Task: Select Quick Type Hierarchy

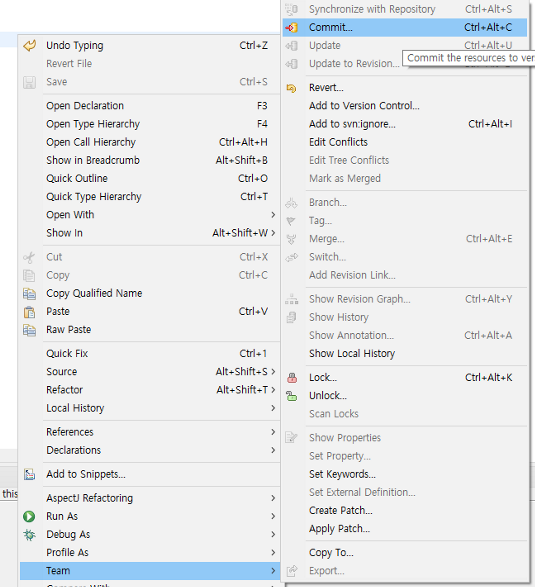Action: click(x=150, y=197)
